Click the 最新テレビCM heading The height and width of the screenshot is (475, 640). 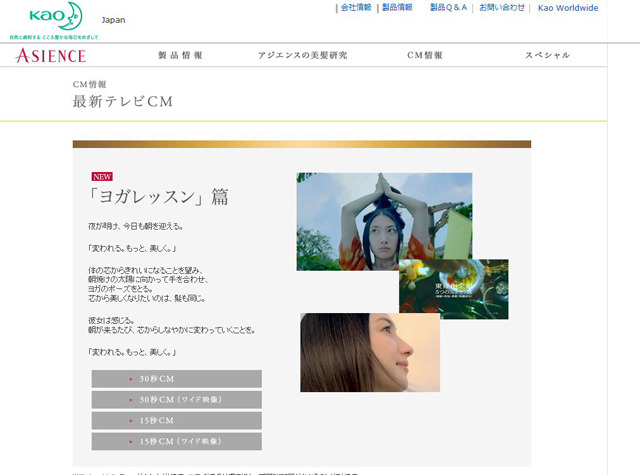click(123, 101)
